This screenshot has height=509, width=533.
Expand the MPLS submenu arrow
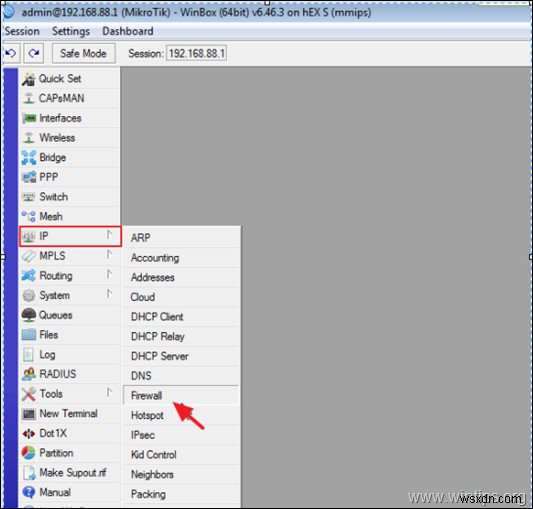(x=109, y=255)
